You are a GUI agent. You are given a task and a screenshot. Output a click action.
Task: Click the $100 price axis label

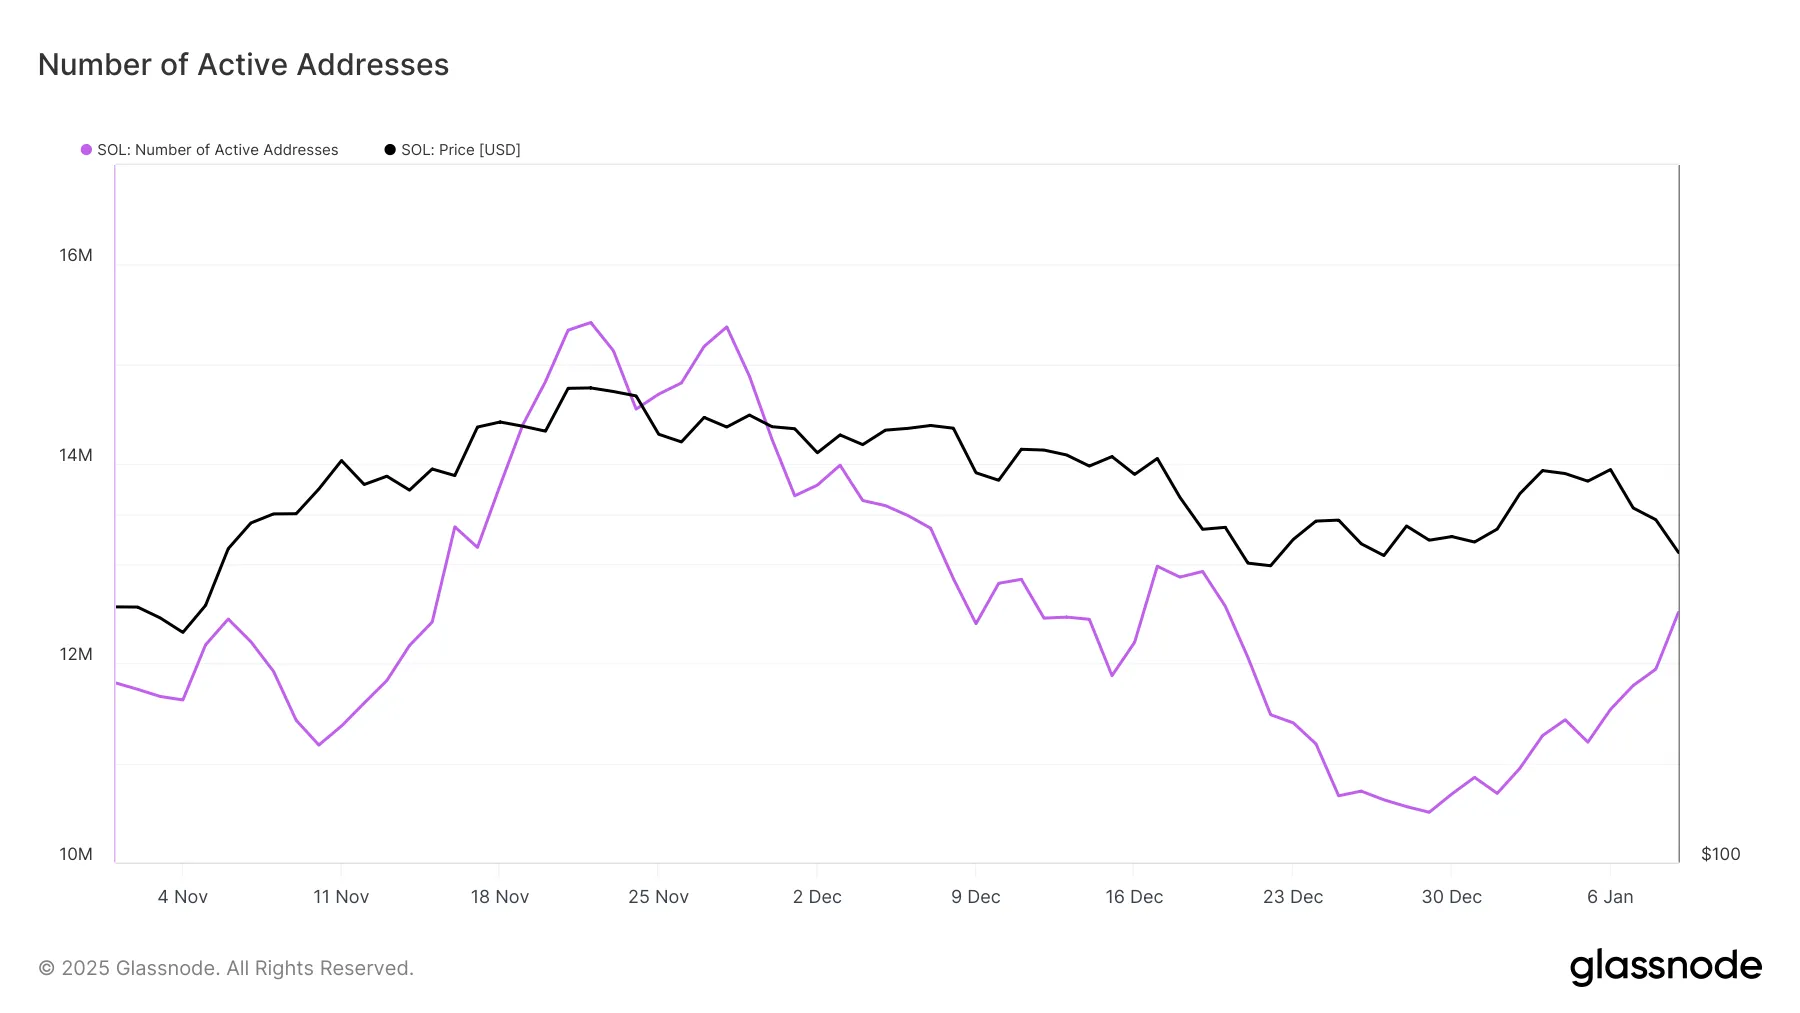click(1721, 854)
